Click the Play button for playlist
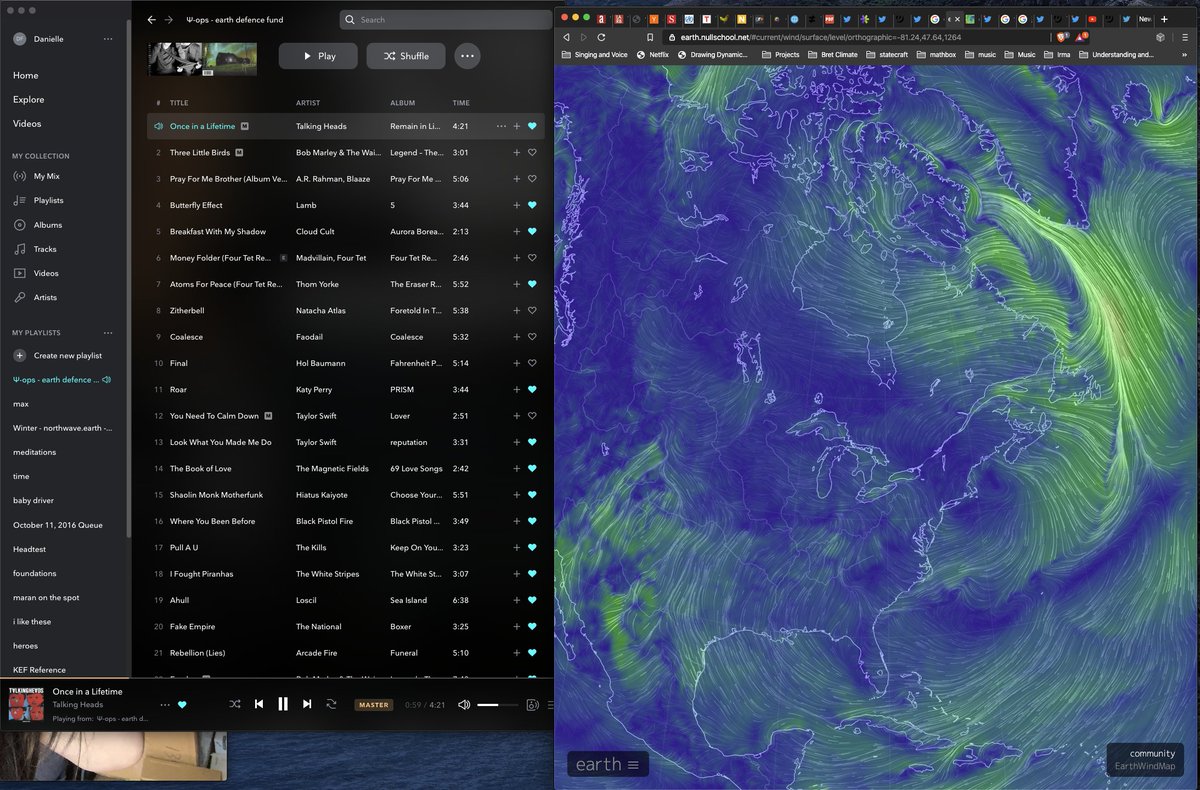The height and width of the screenshot is (790, 1200). coord(318,56)
